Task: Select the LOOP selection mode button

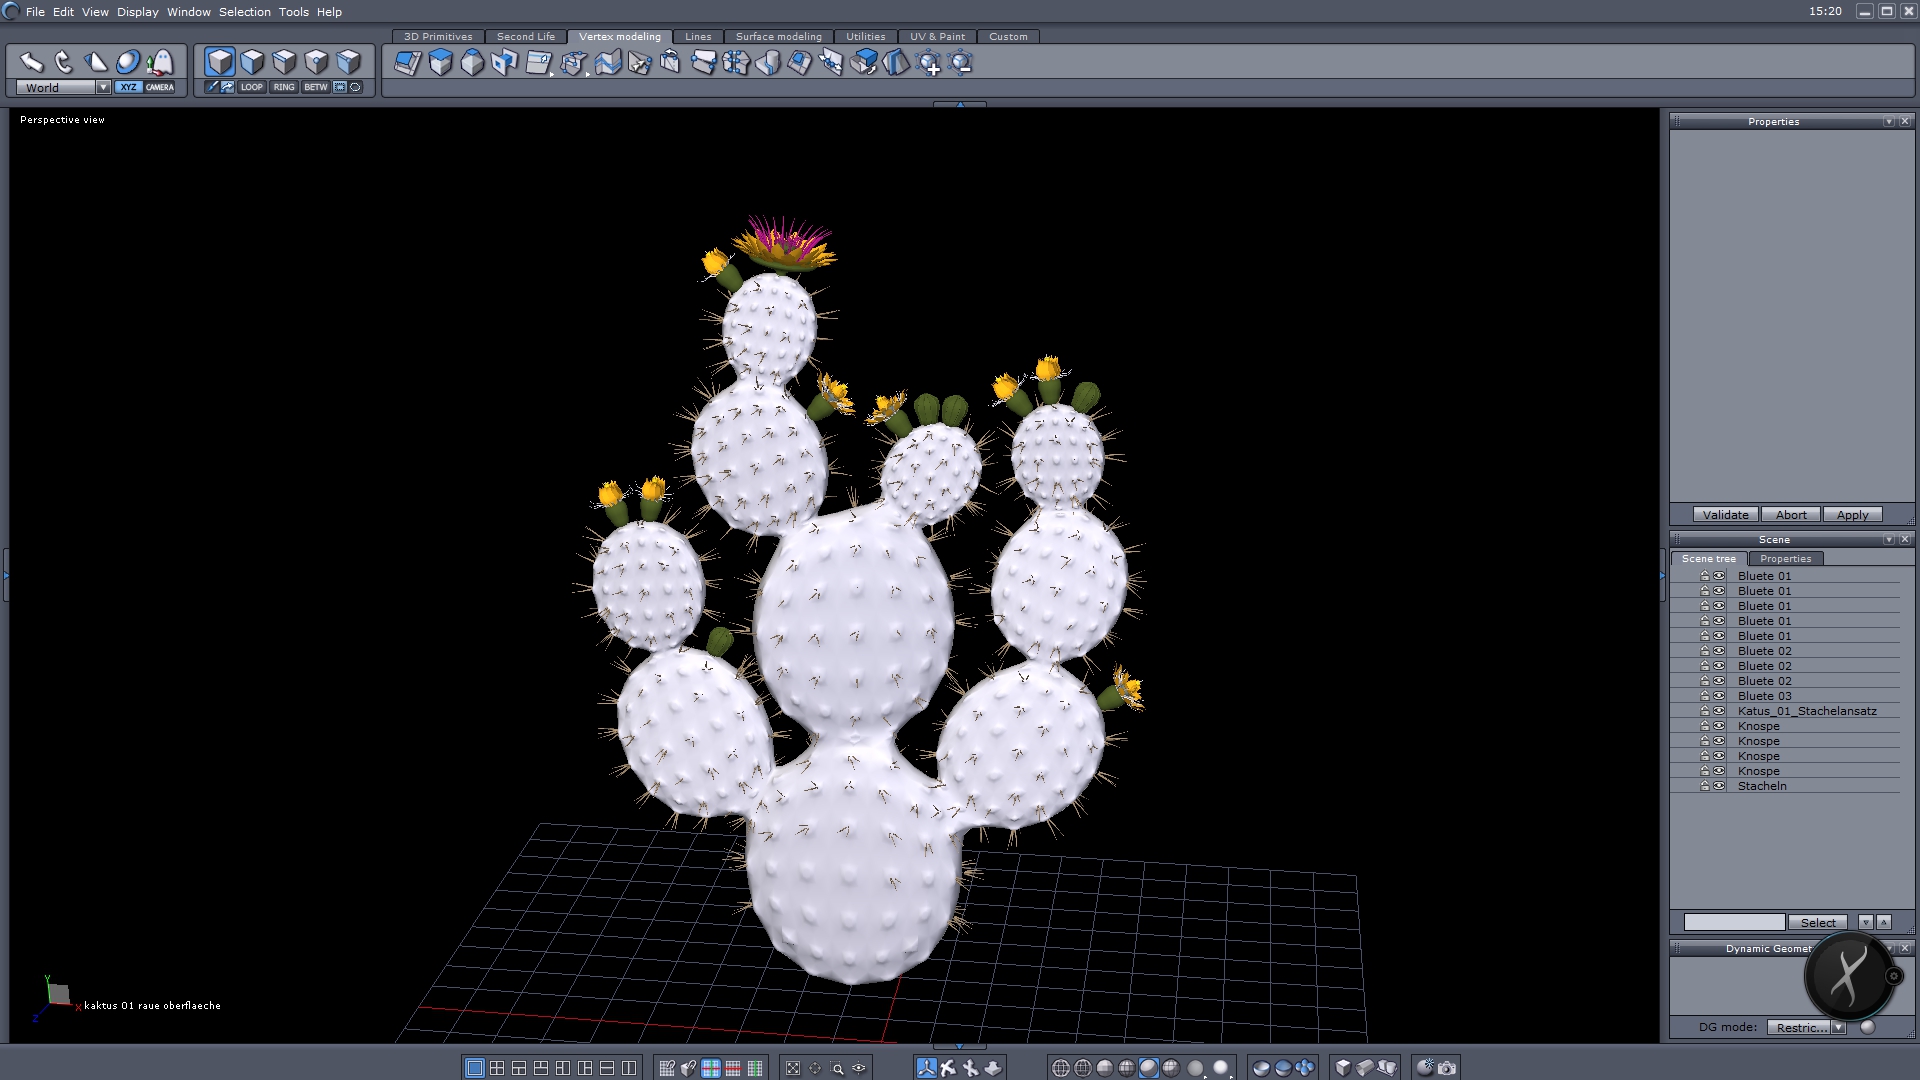Action: [x=251, y=87]
